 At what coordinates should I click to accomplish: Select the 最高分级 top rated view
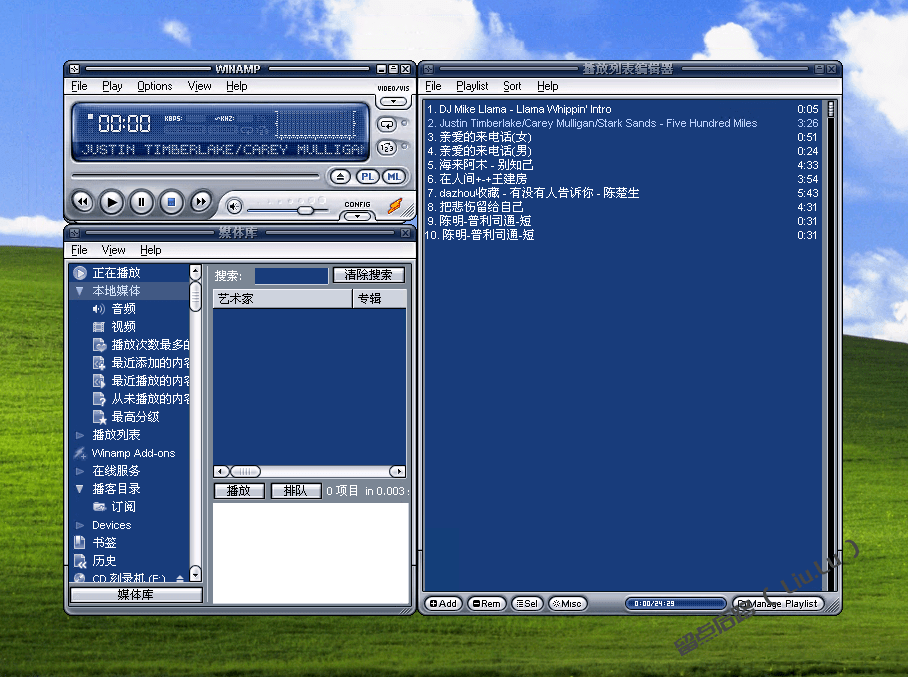coord(135,416)
